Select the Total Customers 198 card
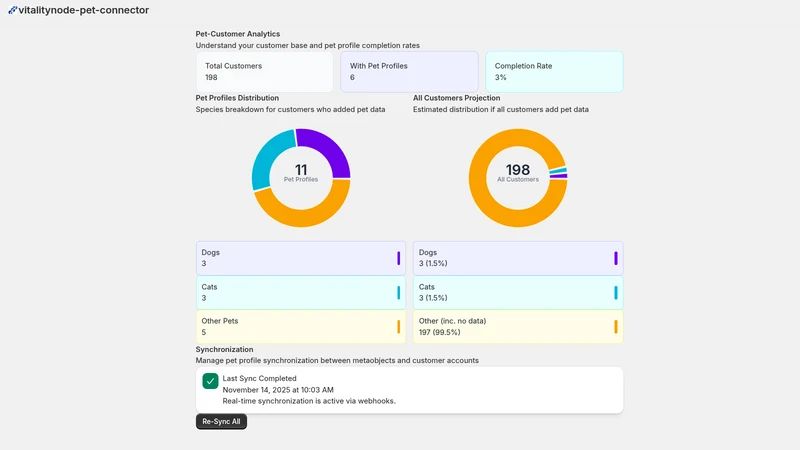The width and height of the screenshot is (800, 450). (264, 72)
